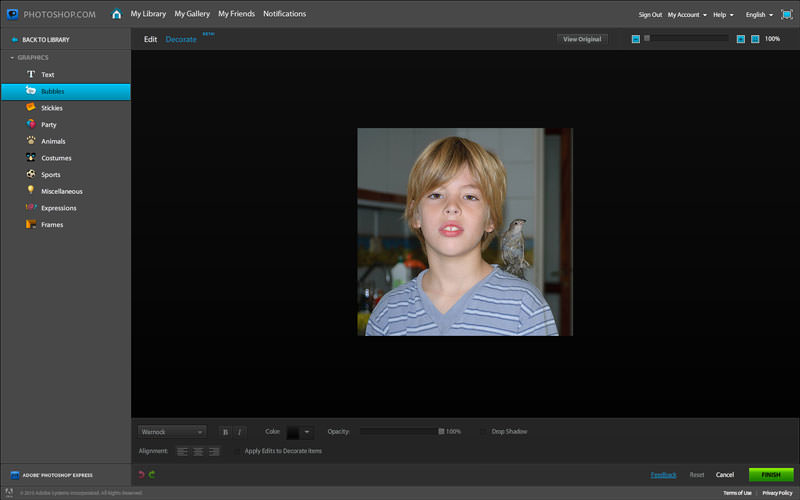Viewport: 800px width, 500px height.
Task: Click the Photoshop.com logo icon
Action: (12, 14)
